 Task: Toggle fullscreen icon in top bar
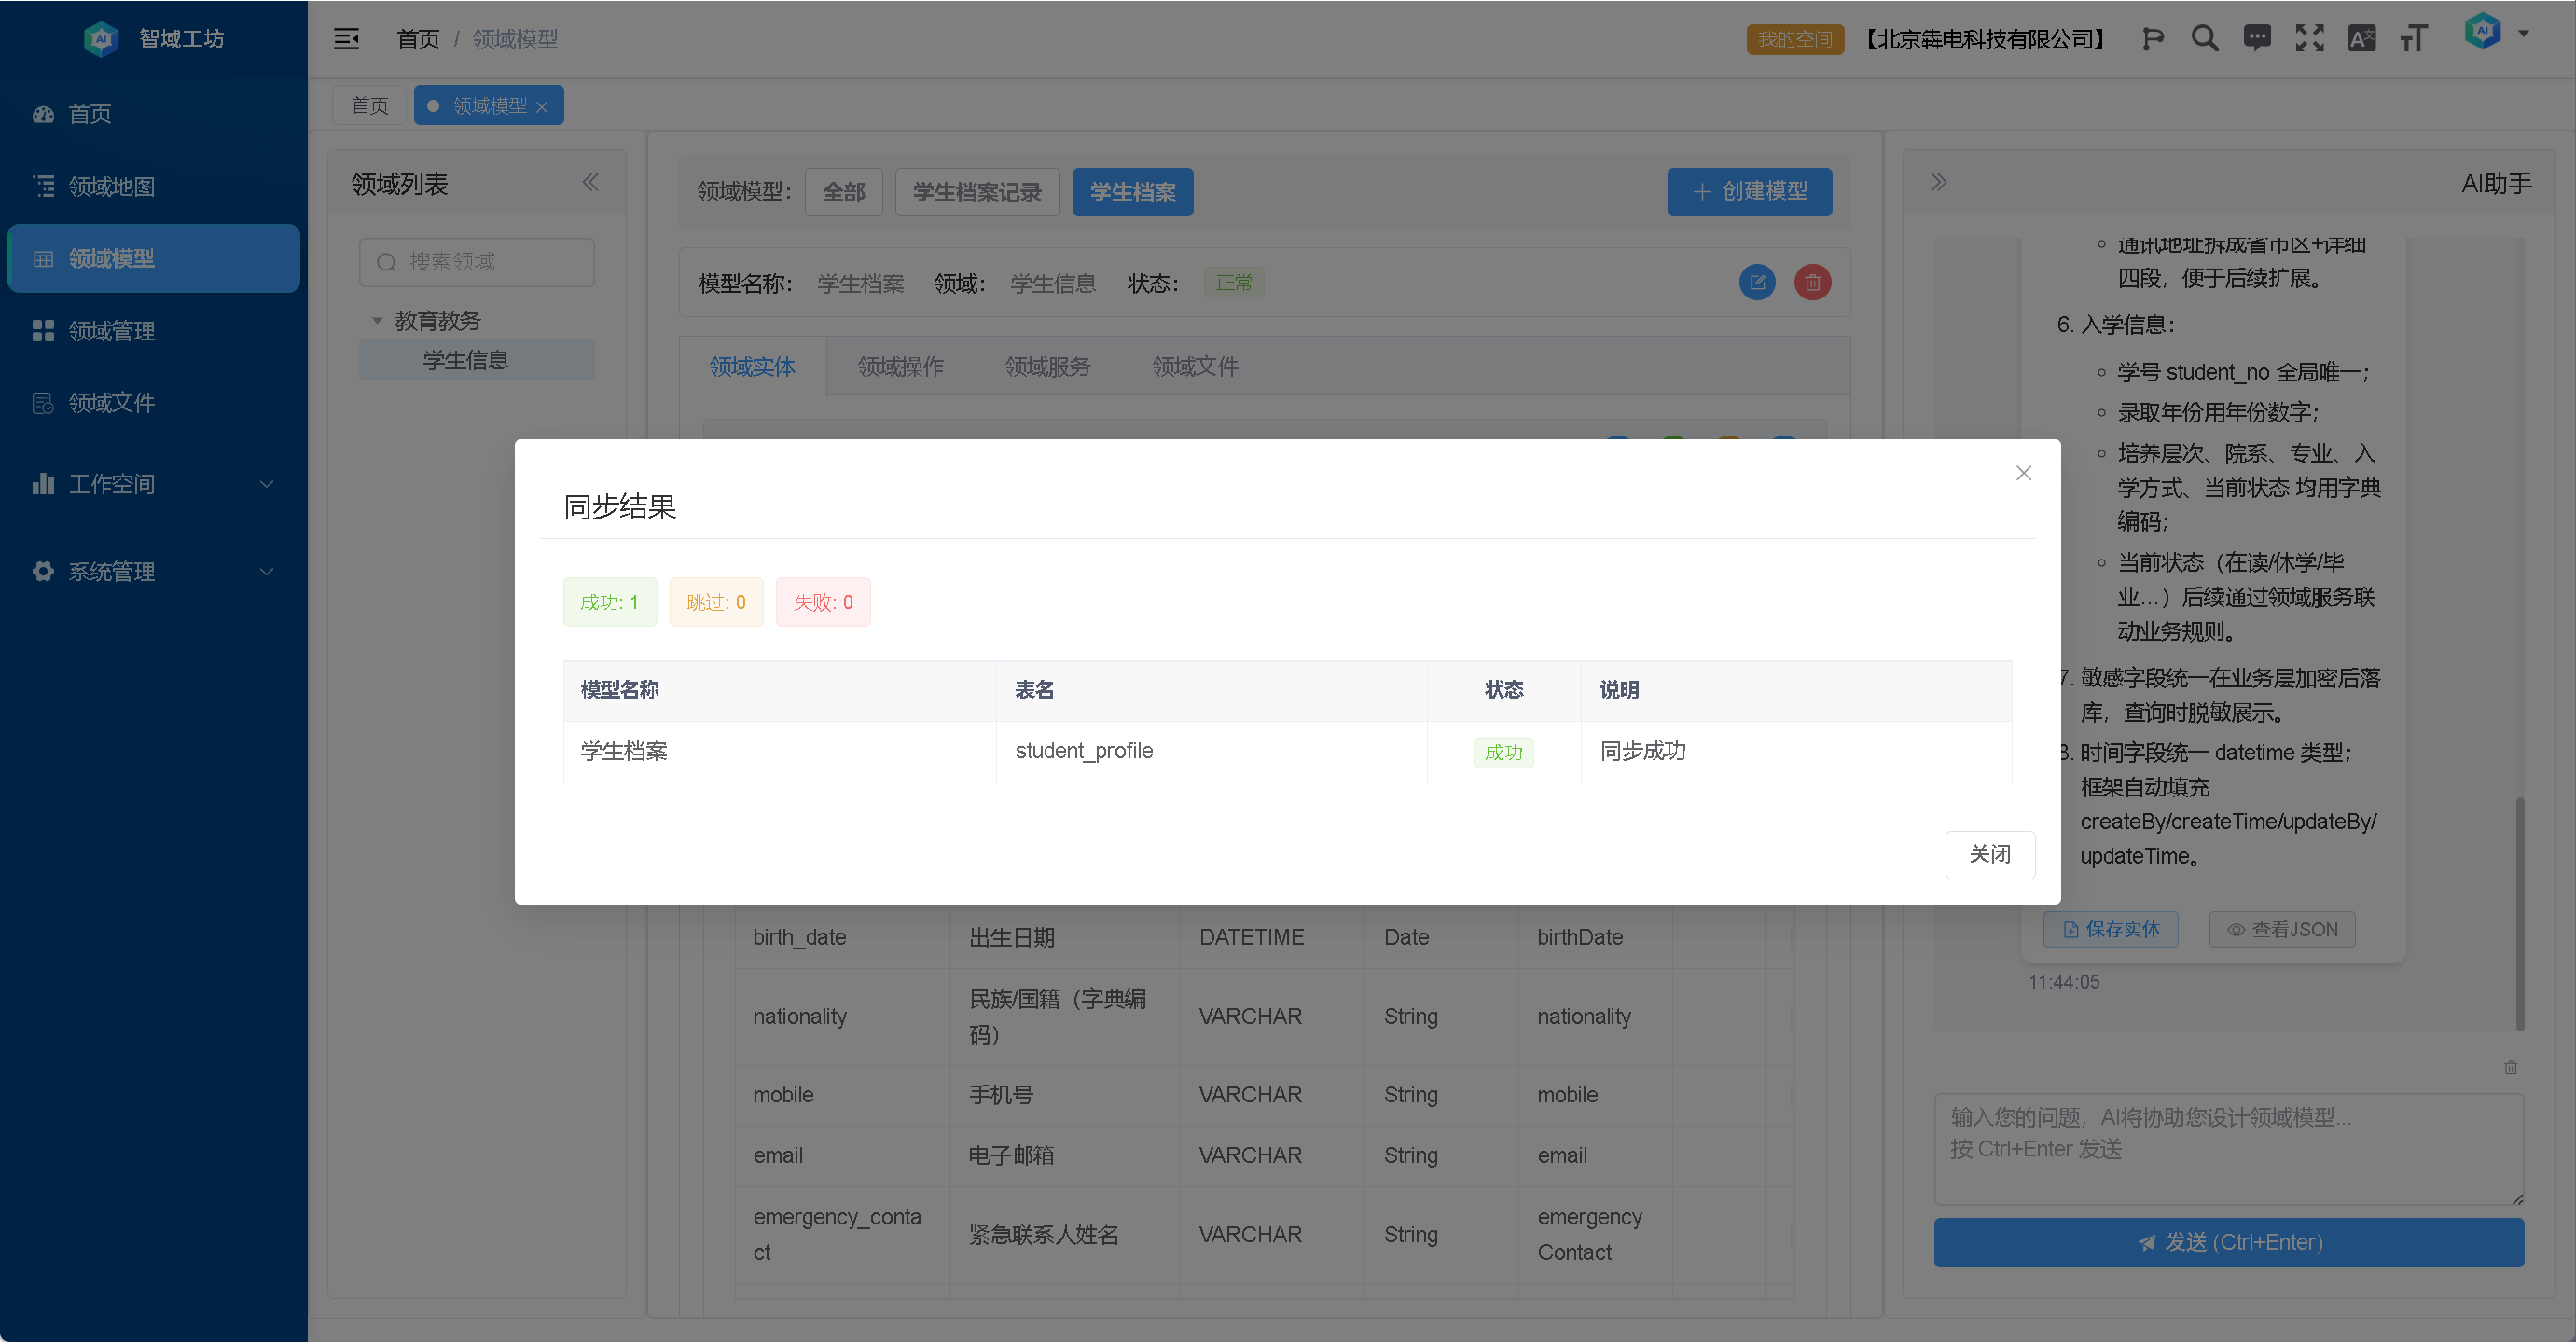click(x=2309, y=39)
